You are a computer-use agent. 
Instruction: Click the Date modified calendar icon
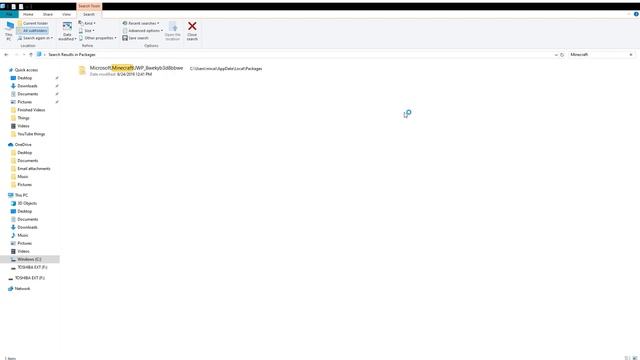67,27
